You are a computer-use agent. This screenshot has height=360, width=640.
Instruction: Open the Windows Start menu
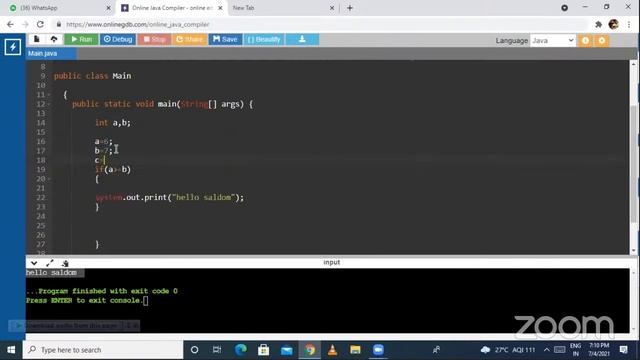point(11,350)
